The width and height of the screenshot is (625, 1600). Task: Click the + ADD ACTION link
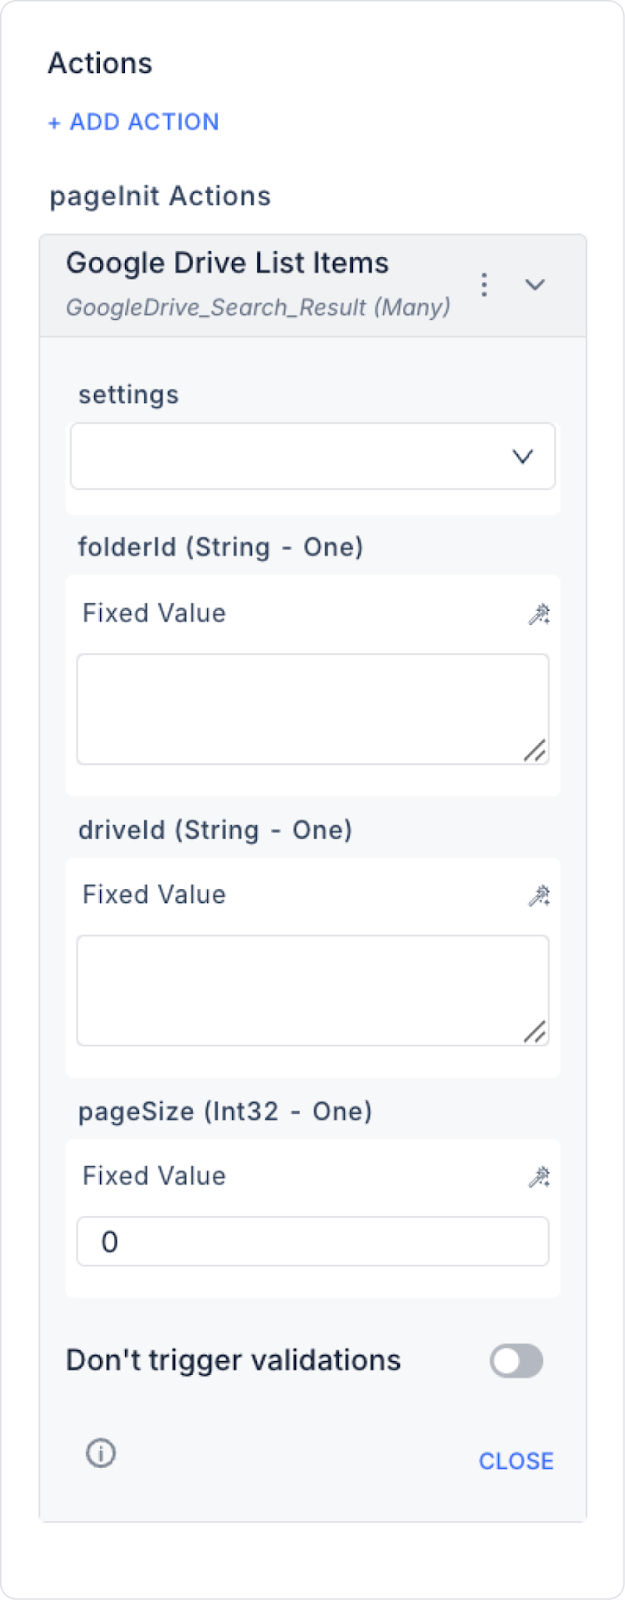(x=134, y=122)
